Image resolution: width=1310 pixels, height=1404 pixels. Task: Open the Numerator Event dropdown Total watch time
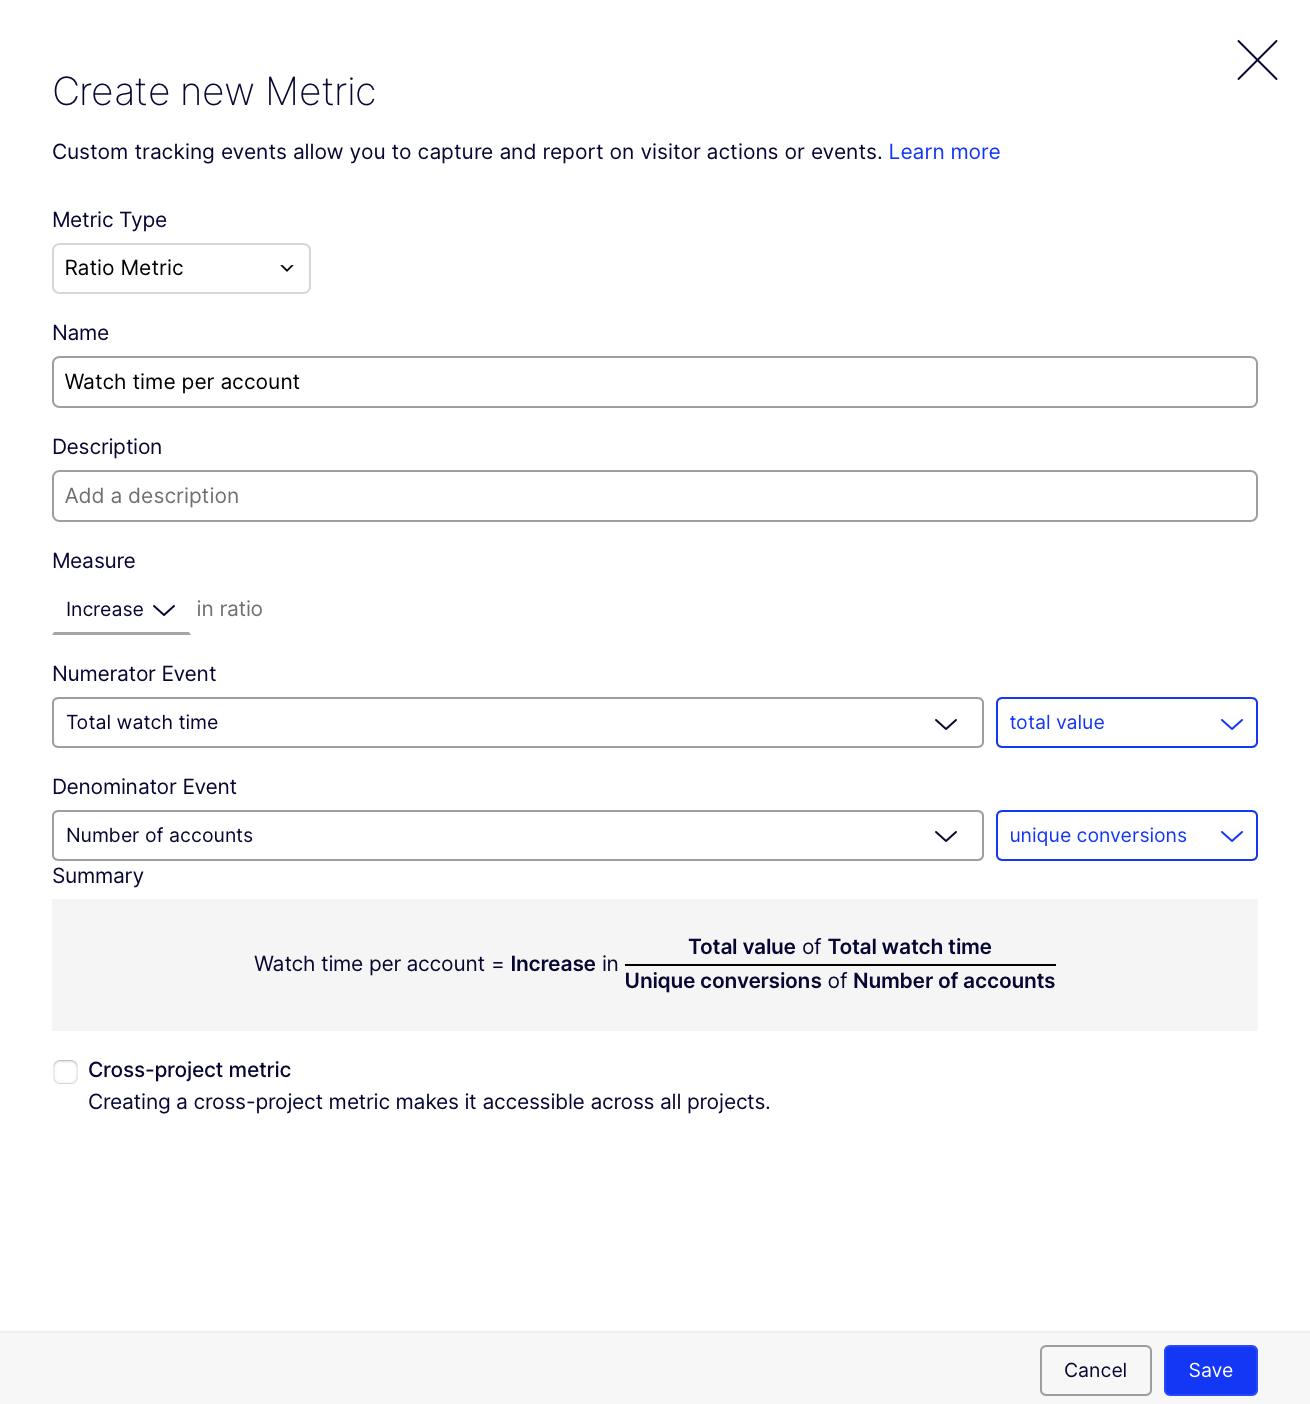click(517, 723)
